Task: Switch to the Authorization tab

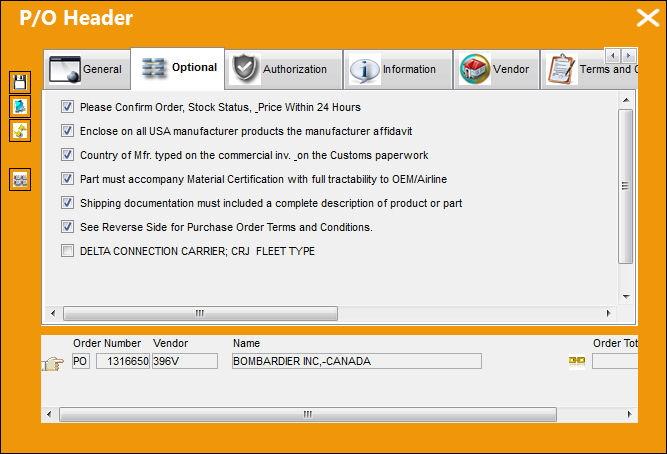Action: (x=284, y=69)
